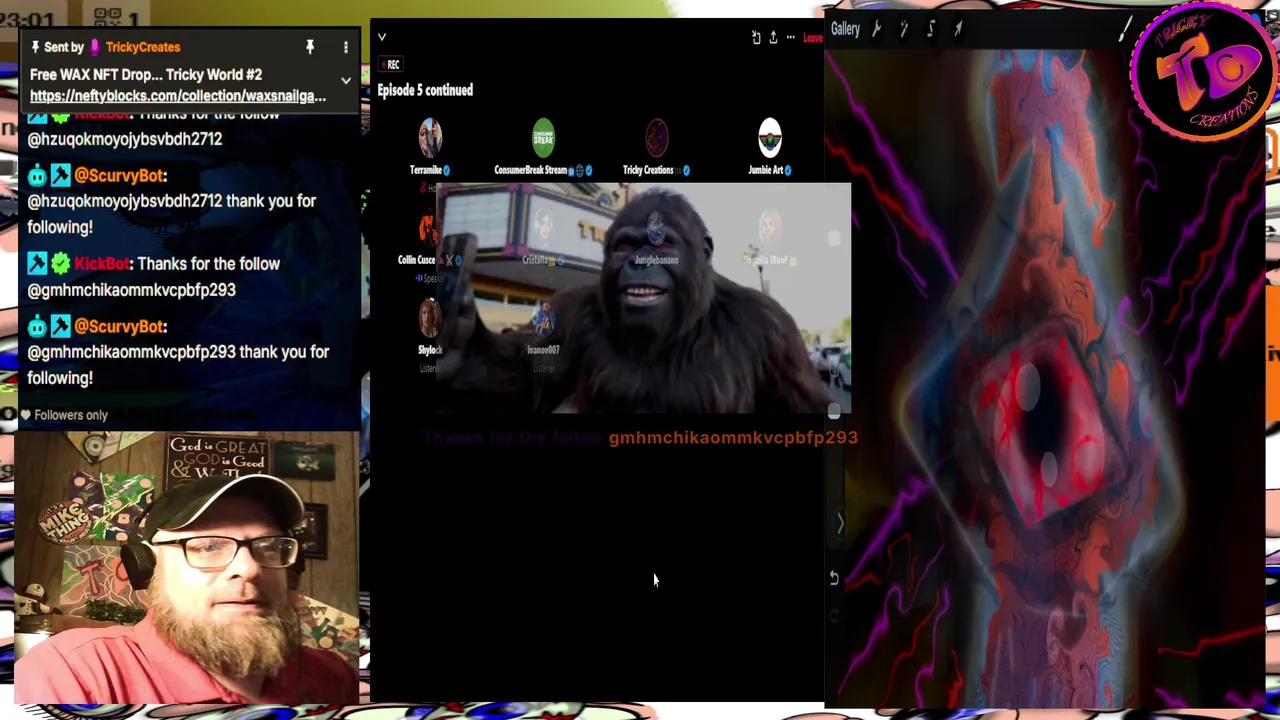Click second @ScurvyBot username in chat
Viewport: 1280px width, 720px height.
click(119, 326)
